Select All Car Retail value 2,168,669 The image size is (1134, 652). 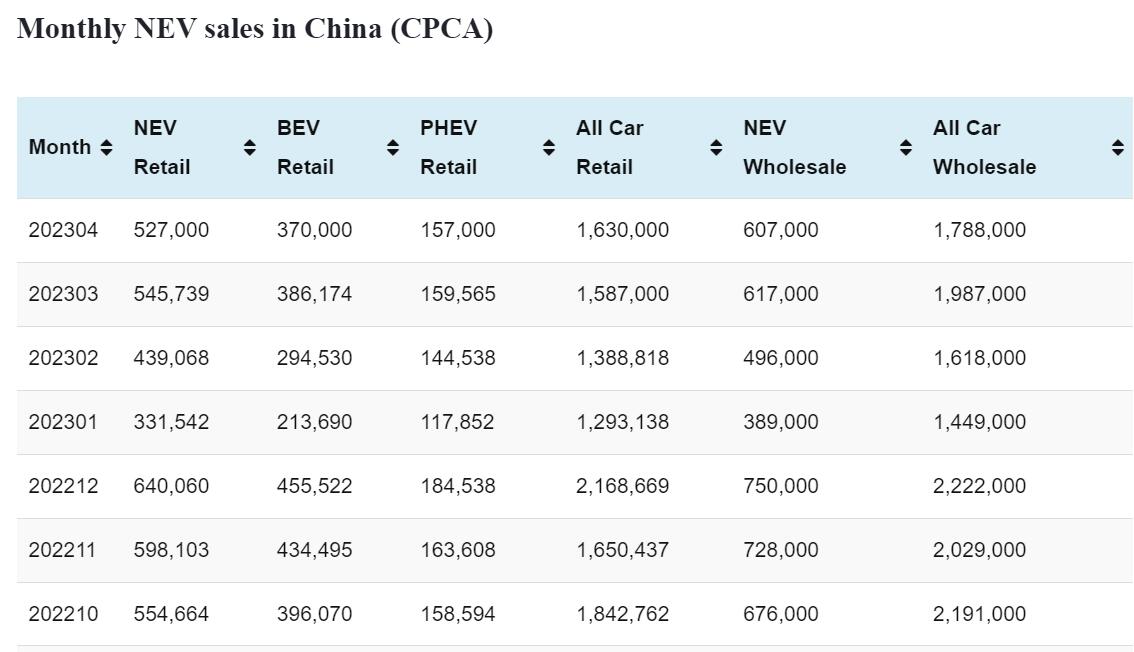[622, 486]
